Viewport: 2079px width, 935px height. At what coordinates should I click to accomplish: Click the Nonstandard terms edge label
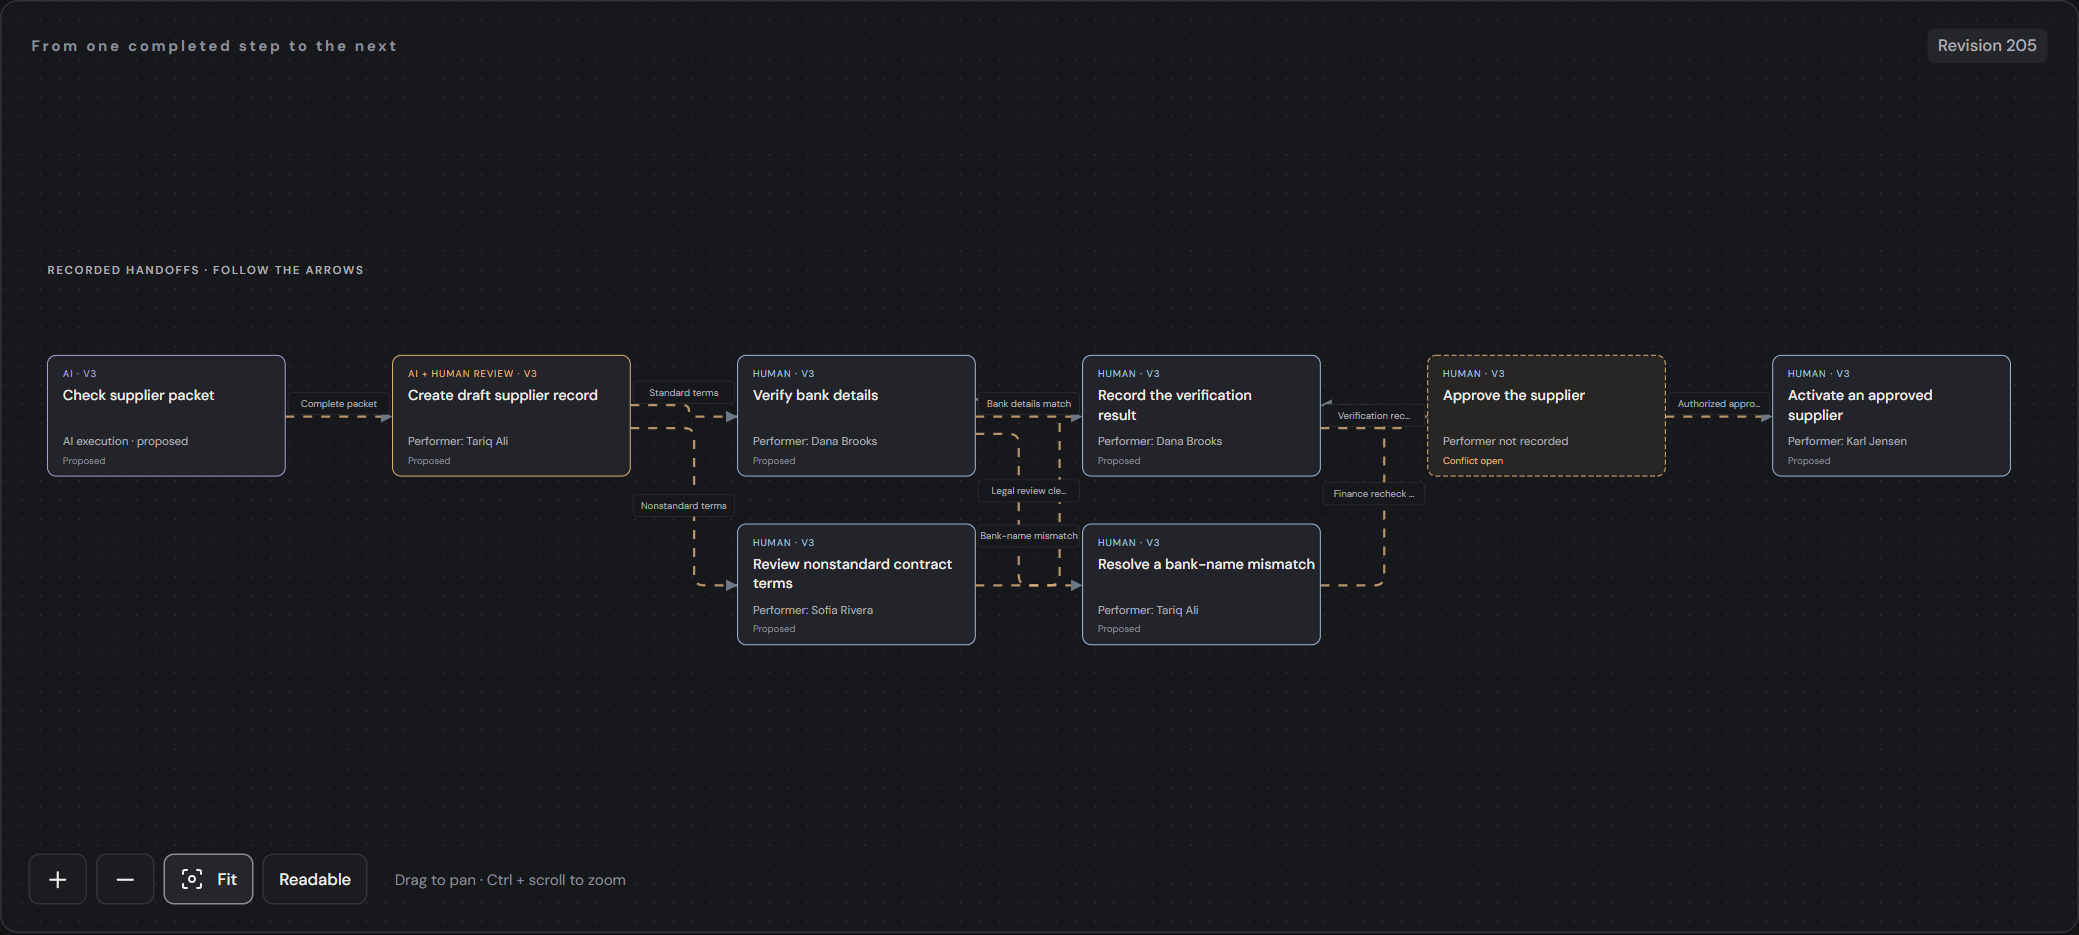[684, 506]
